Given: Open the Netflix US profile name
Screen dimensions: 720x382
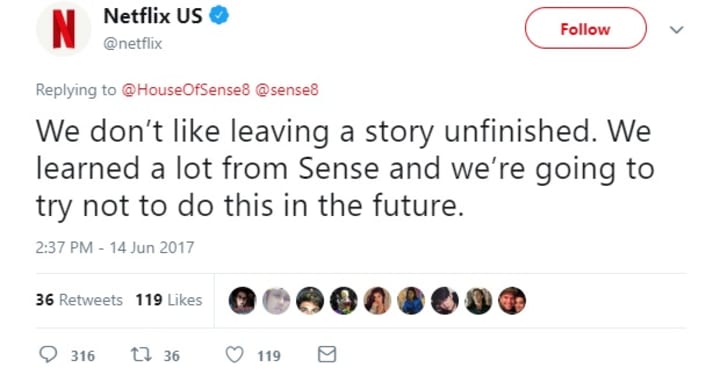Looking at the screenshot, I should [x=153, y=16].
